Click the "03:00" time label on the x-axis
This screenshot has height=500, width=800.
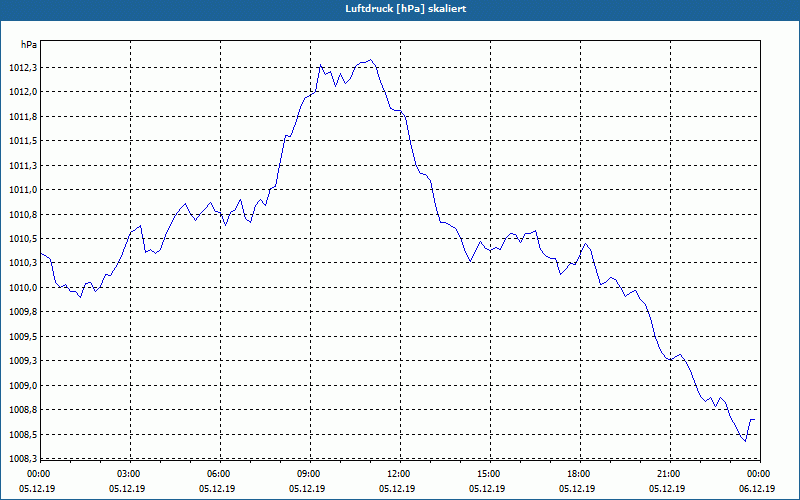(129, 474)
